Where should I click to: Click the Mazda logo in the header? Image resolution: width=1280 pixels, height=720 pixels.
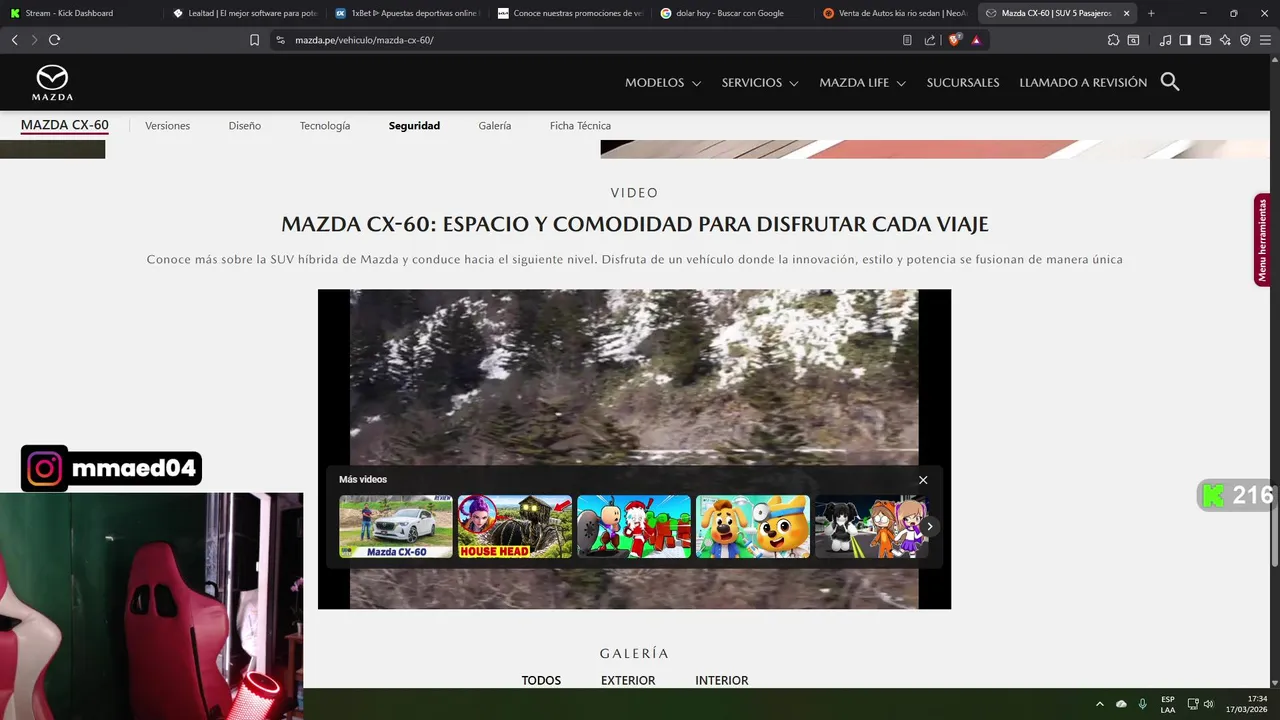pos(52,82)
